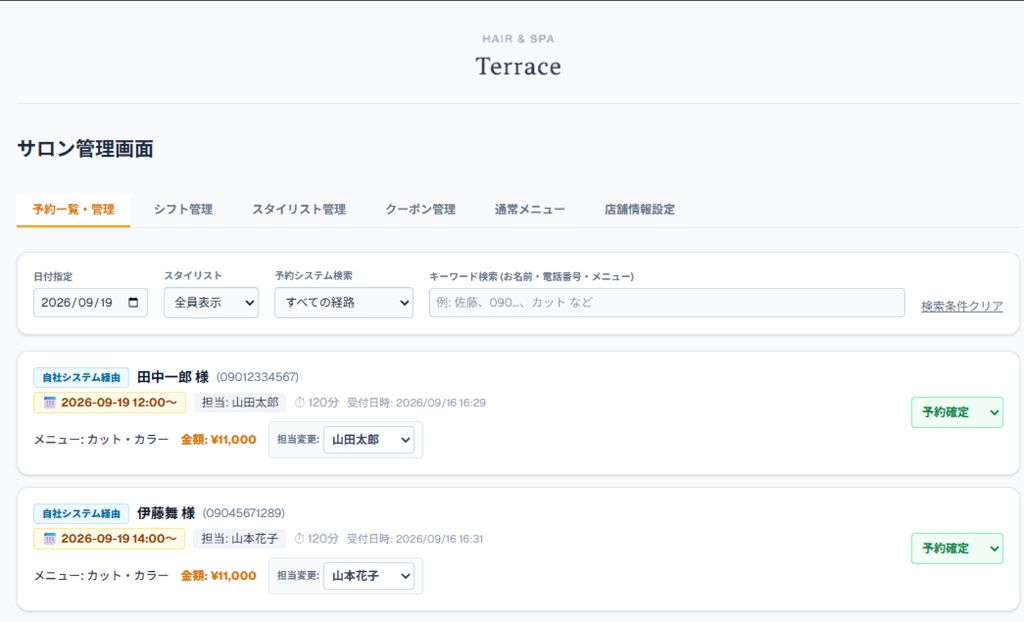1024x622 pixels.
Task: Select customer name 田中一郎 様
Action: coord(173,377)
